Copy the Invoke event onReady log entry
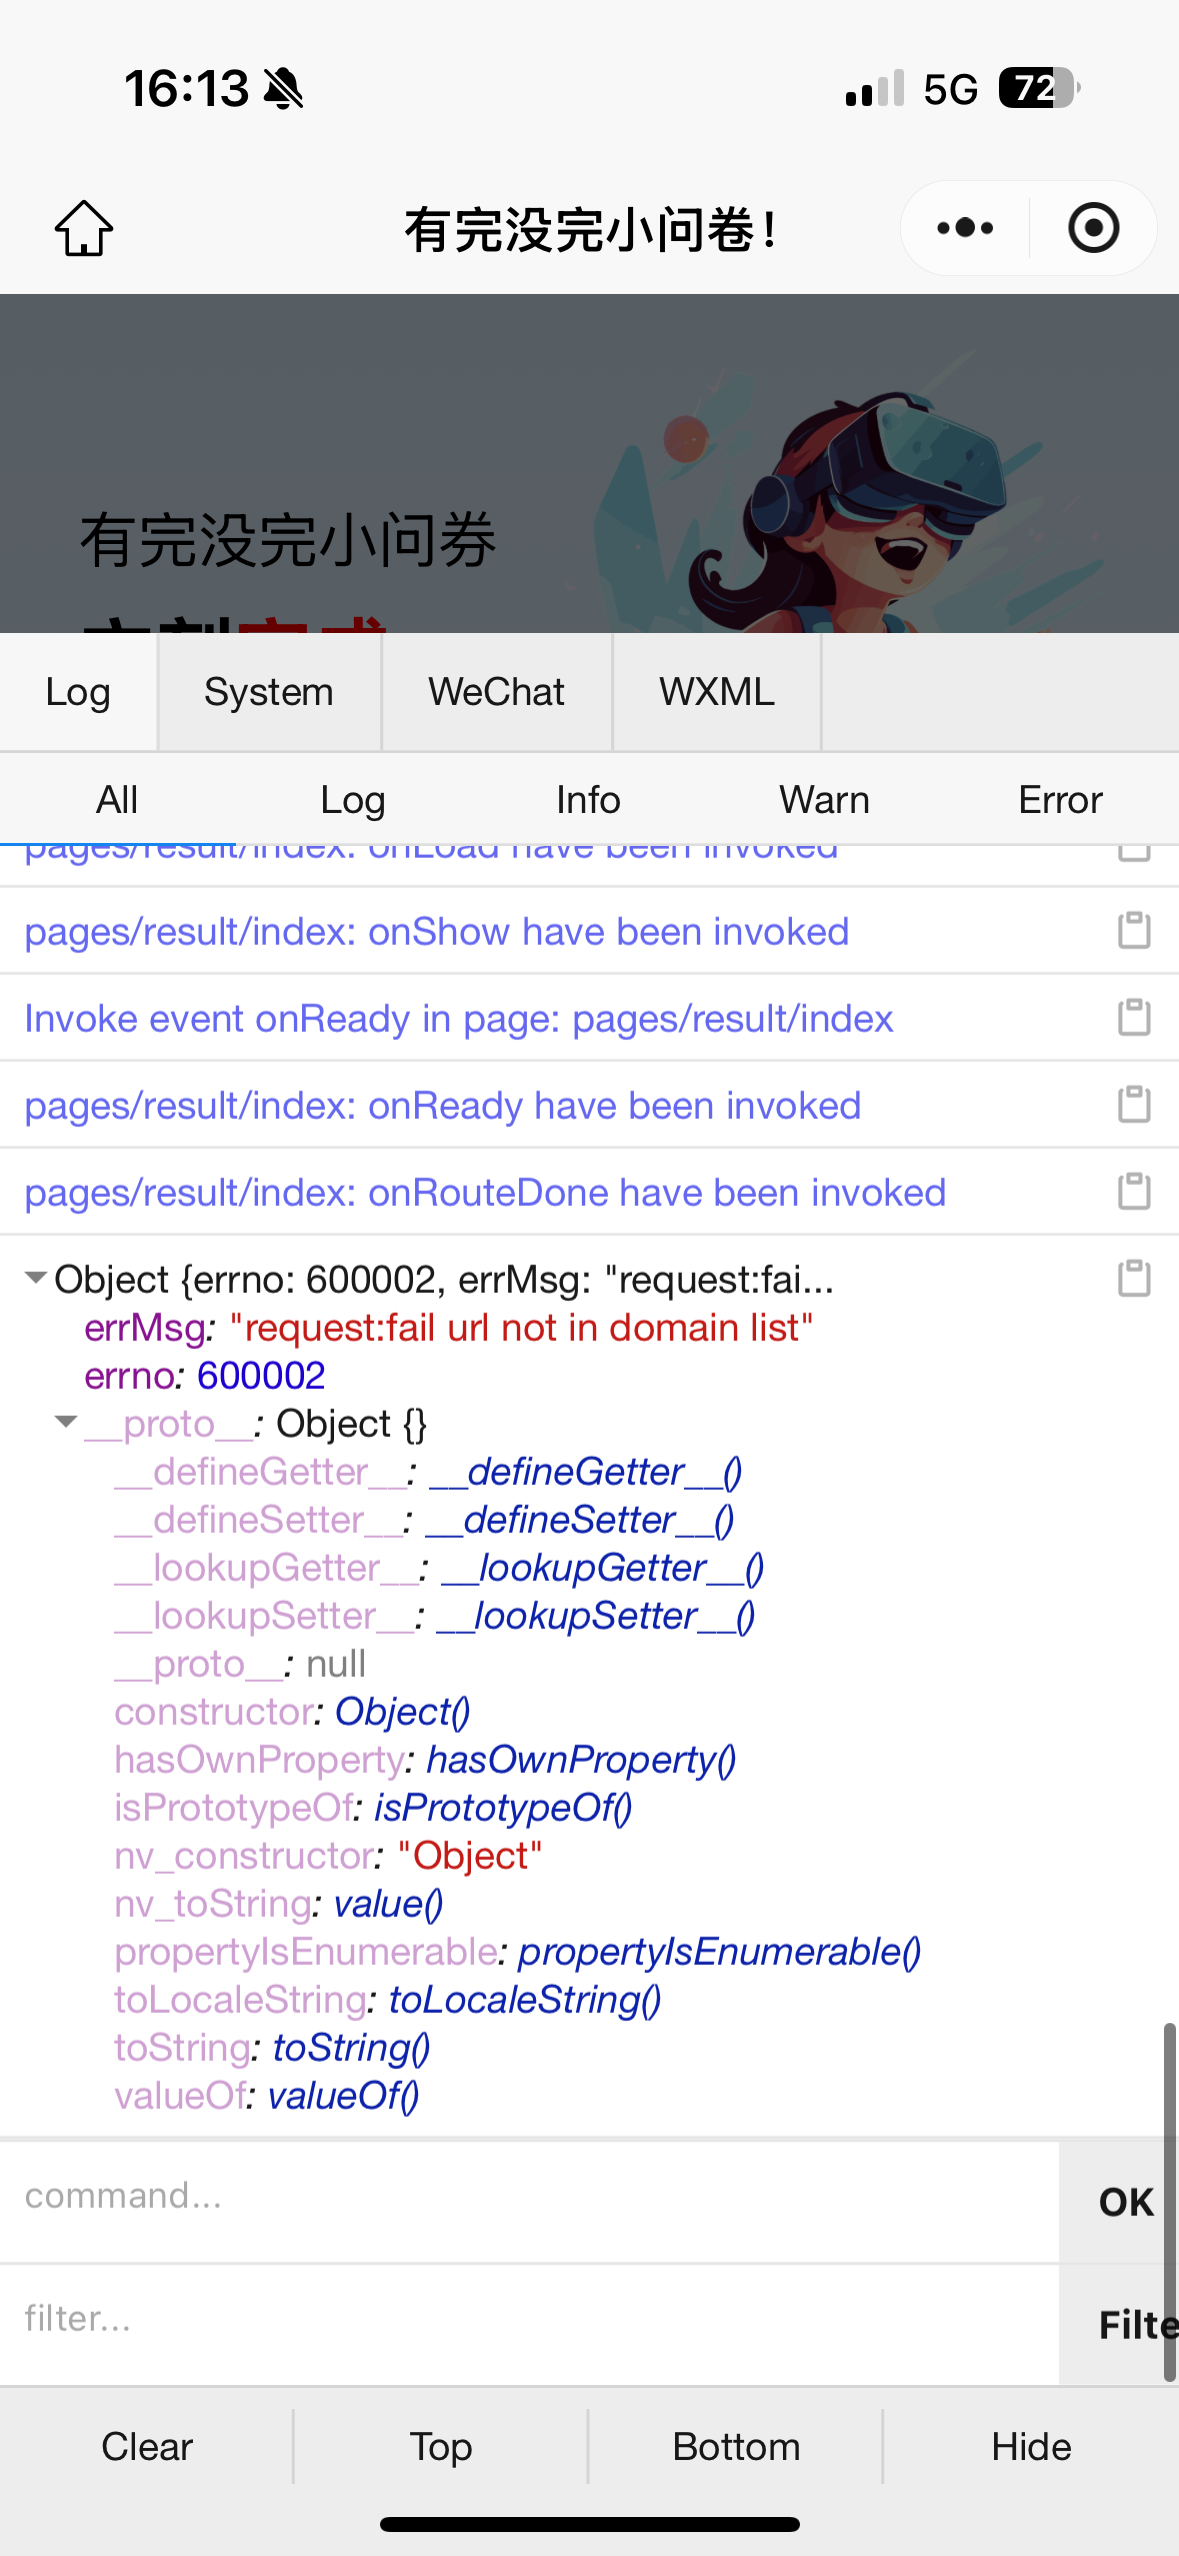Viewport: 1179px width, 2556px height. 1134,1017
